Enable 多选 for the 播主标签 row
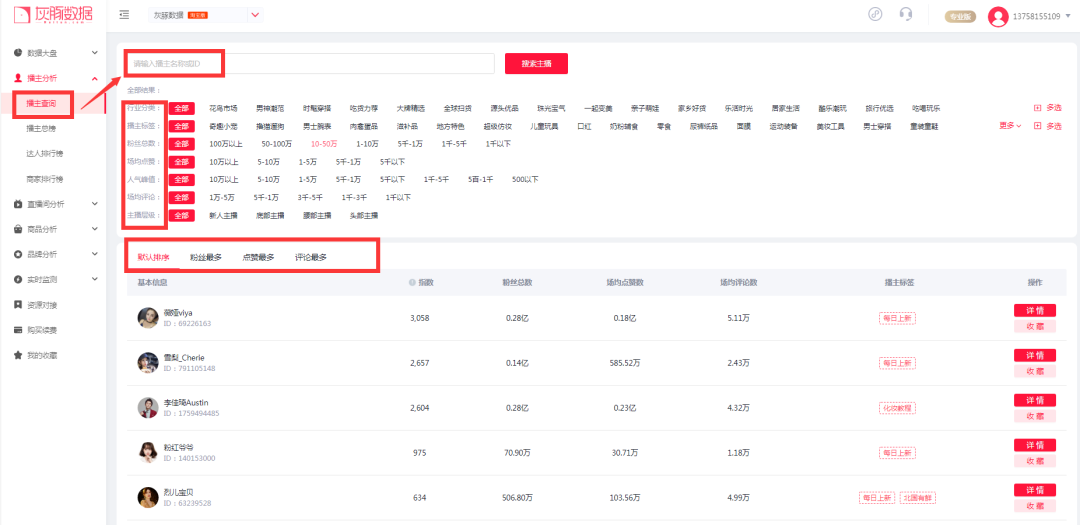The height and width of the screenshot is (525, 1080). 1048,126
